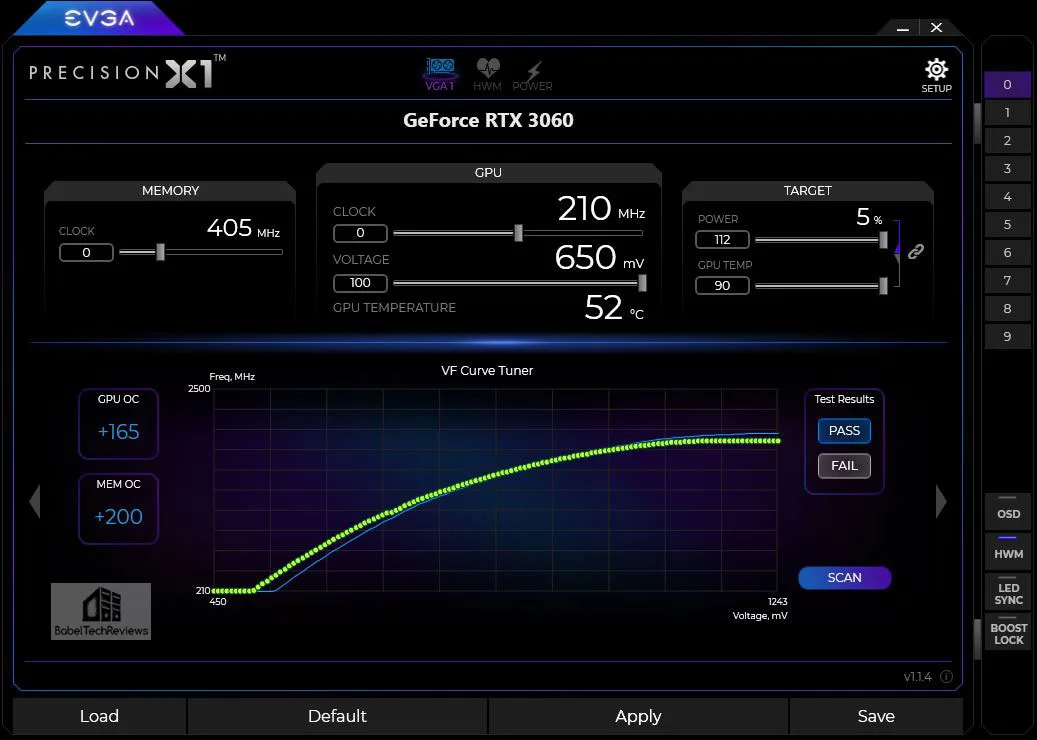This screenshot has height=740, width=1037.
Task: Select profile 6
Action: click(1007, 253)
